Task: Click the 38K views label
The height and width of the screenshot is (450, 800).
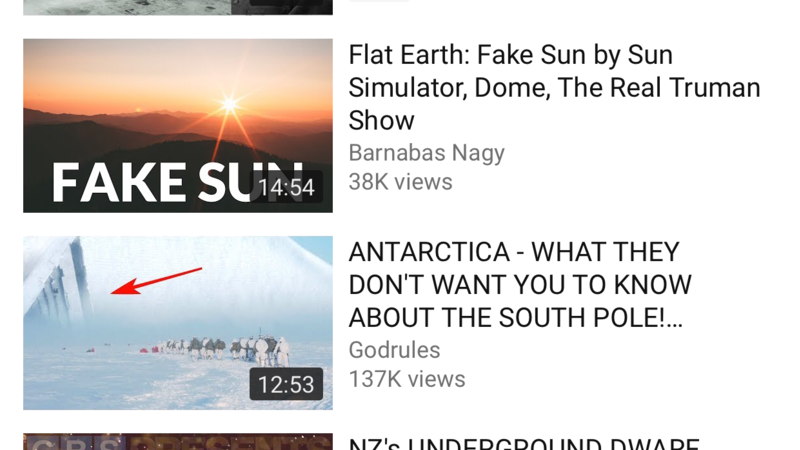Action: 401,182
